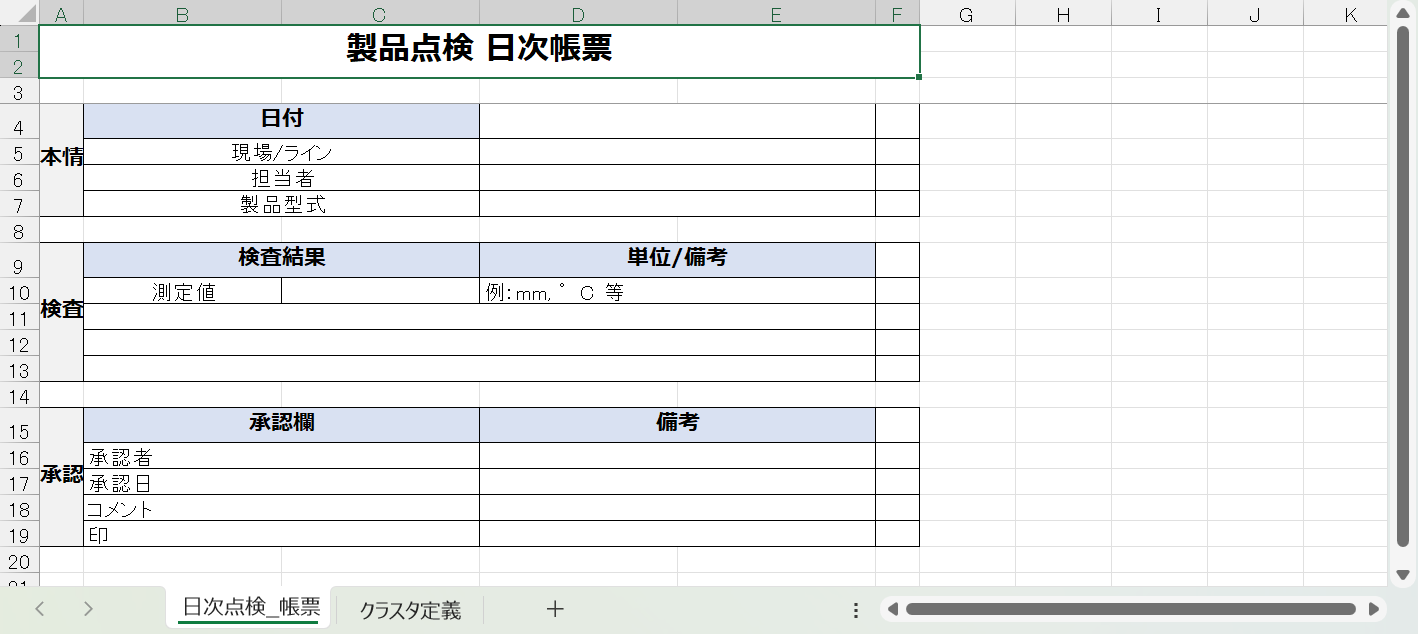Click the three-dot handle beside the horizontal scrollbar
The width and height of the screenshot is (1418, 634).
pos(856,610)
